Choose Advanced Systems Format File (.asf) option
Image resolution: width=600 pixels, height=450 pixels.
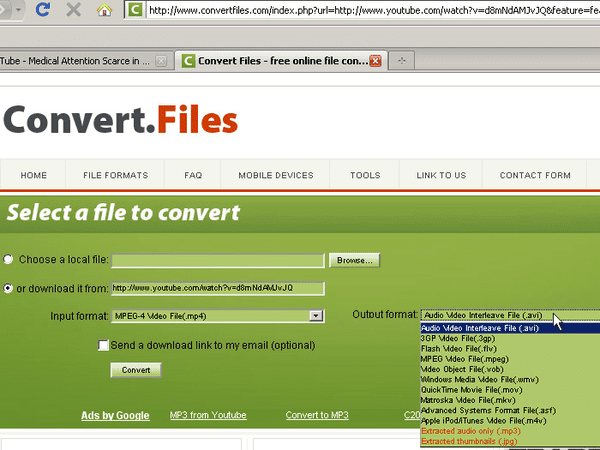tap(510, 411)
